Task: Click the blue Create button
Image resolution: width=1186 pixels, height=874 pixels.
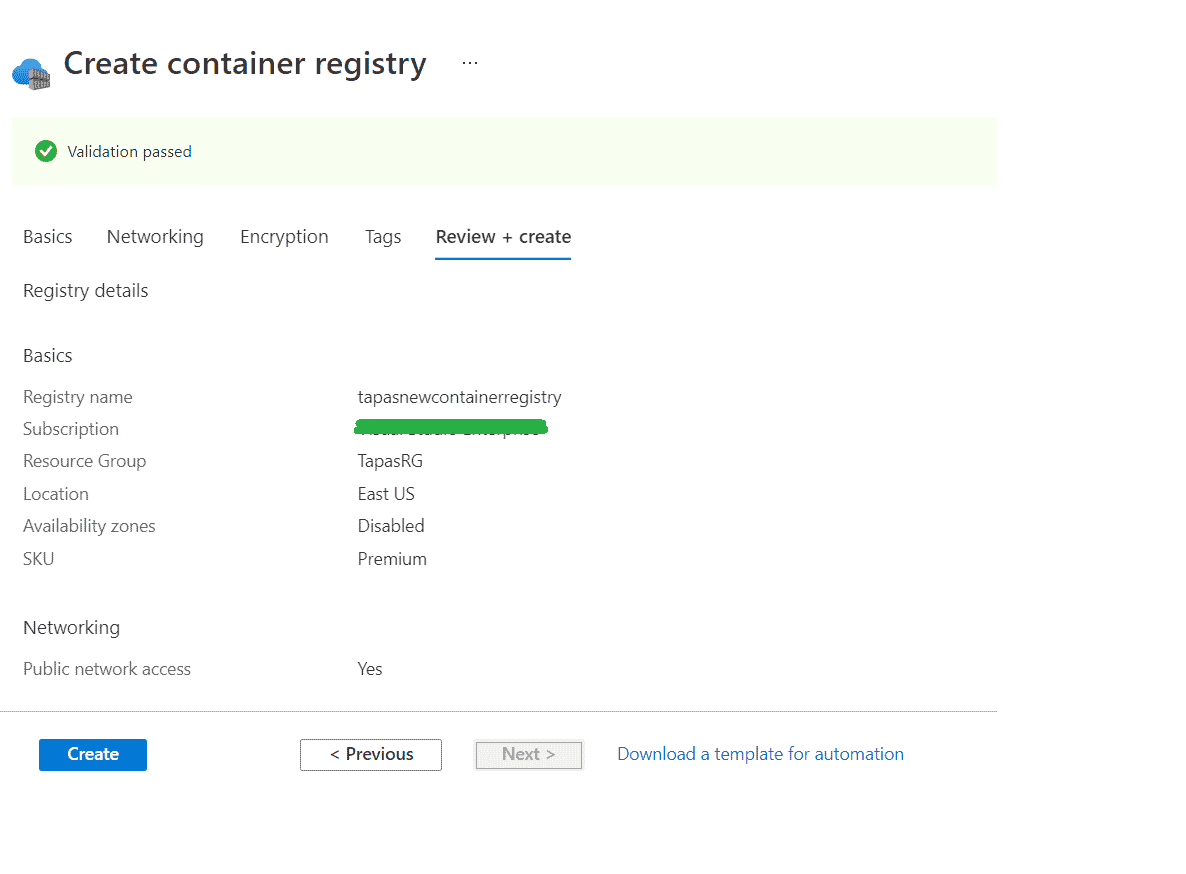Action: 92,754
